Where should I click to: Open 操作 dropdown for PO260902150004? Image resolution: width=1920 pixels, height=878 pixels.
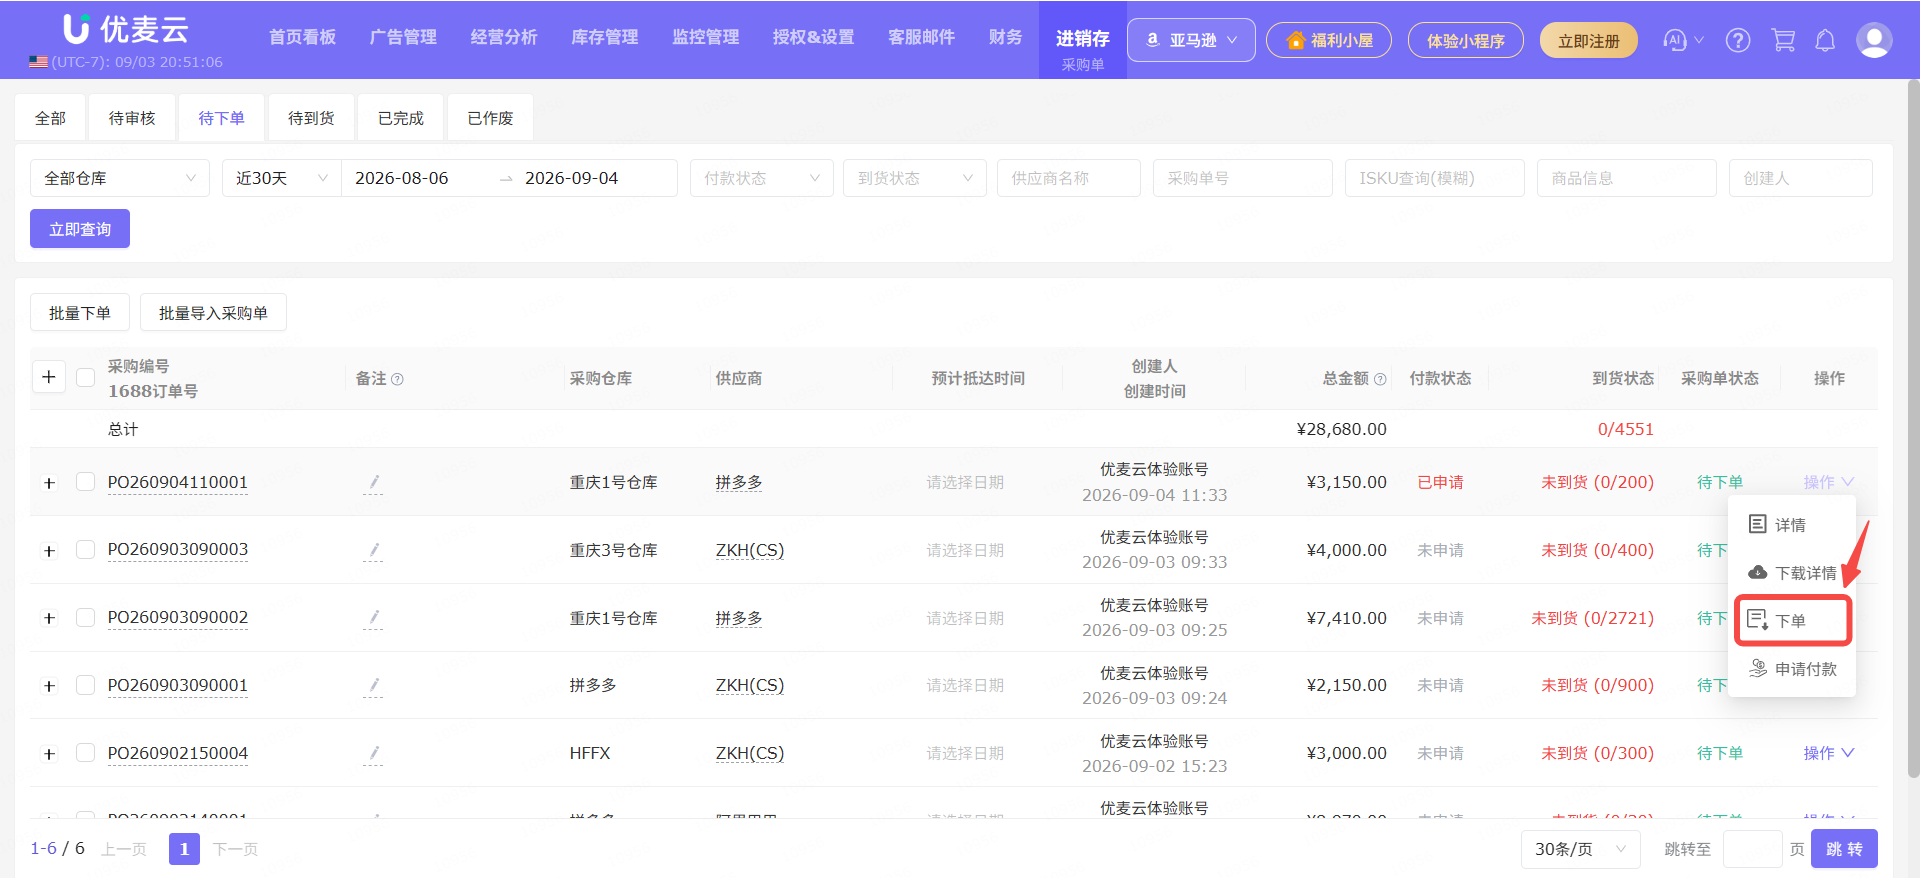click(1829, 753)
